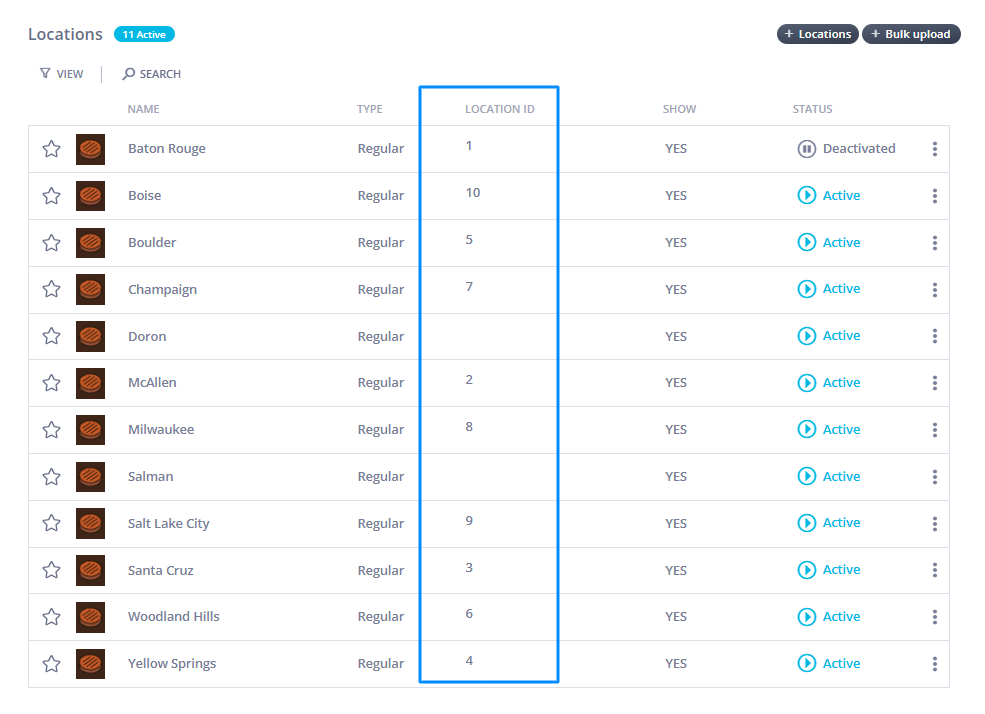Click the paused status icon for Baton Rouge
Image resolution: width=985 pixels, height=714 pixels.
(806, 149)
